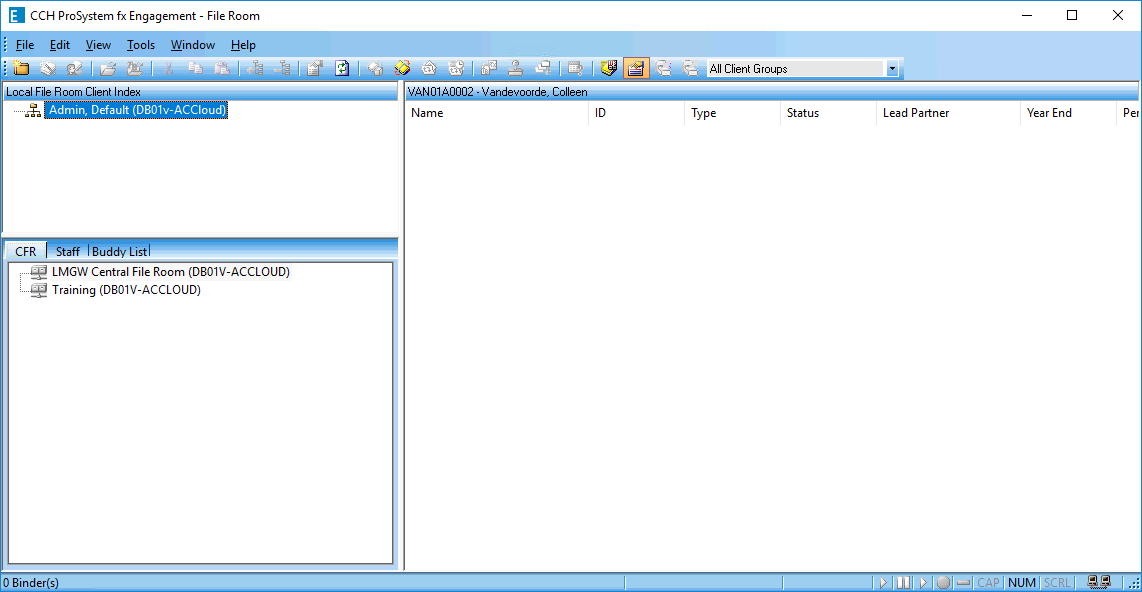Open the All Client Groups dropdown

point(892,68)
